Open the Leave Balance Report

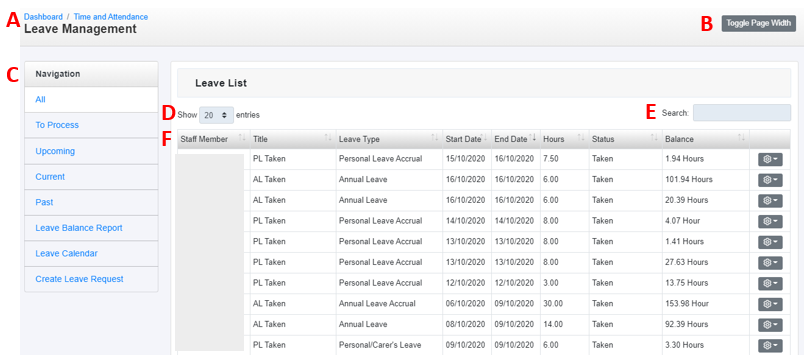click(91, 228)
